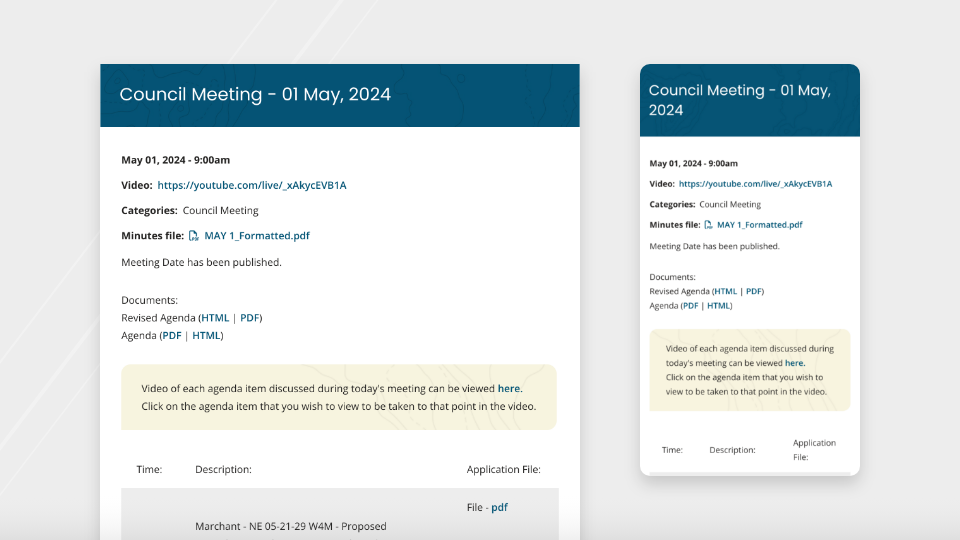Viewport: 960px width, 540px height.
Task: Select the Agenda HTML link in the narrow mobile card
Action: tap(719, 305)
